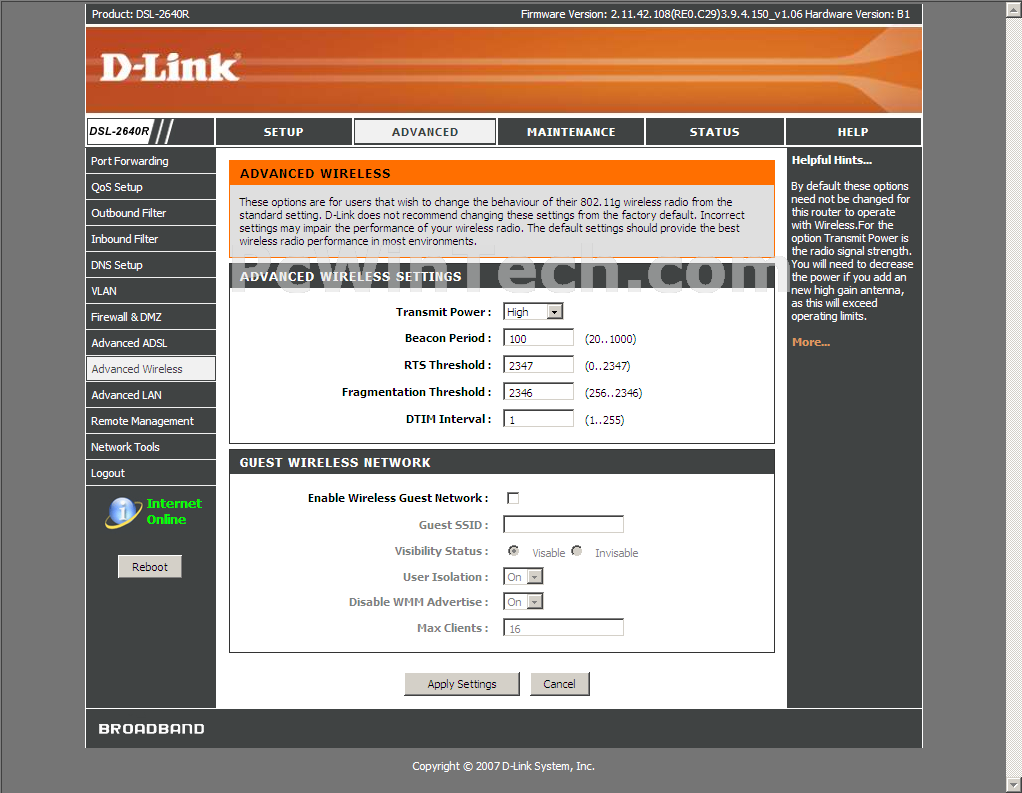Click the page scrollbar down arrow
Screen dimensions: 1022x793
point(1014,785)
